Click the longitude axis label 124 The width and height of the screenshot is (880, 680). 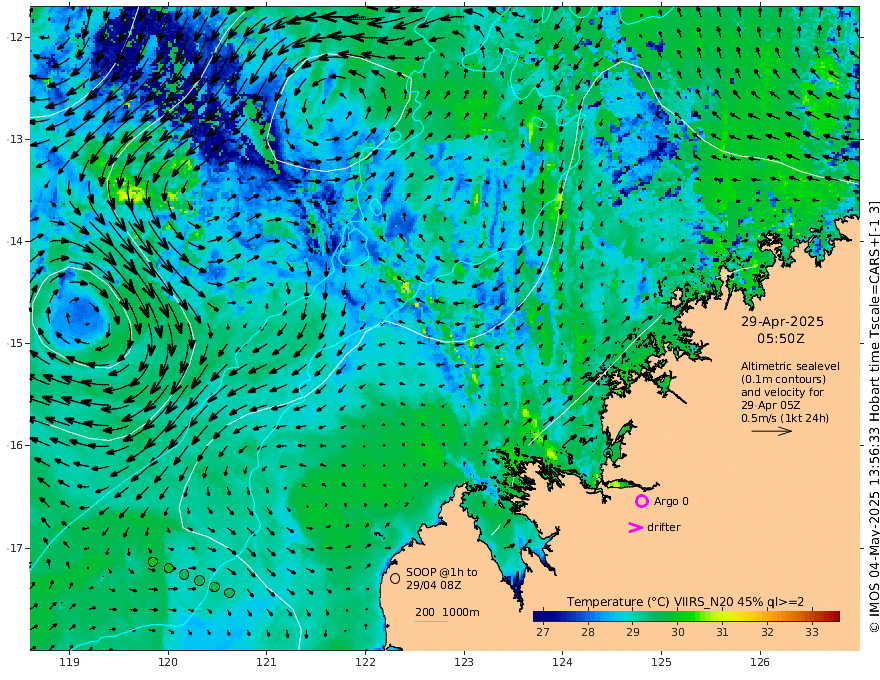[562, 662]
